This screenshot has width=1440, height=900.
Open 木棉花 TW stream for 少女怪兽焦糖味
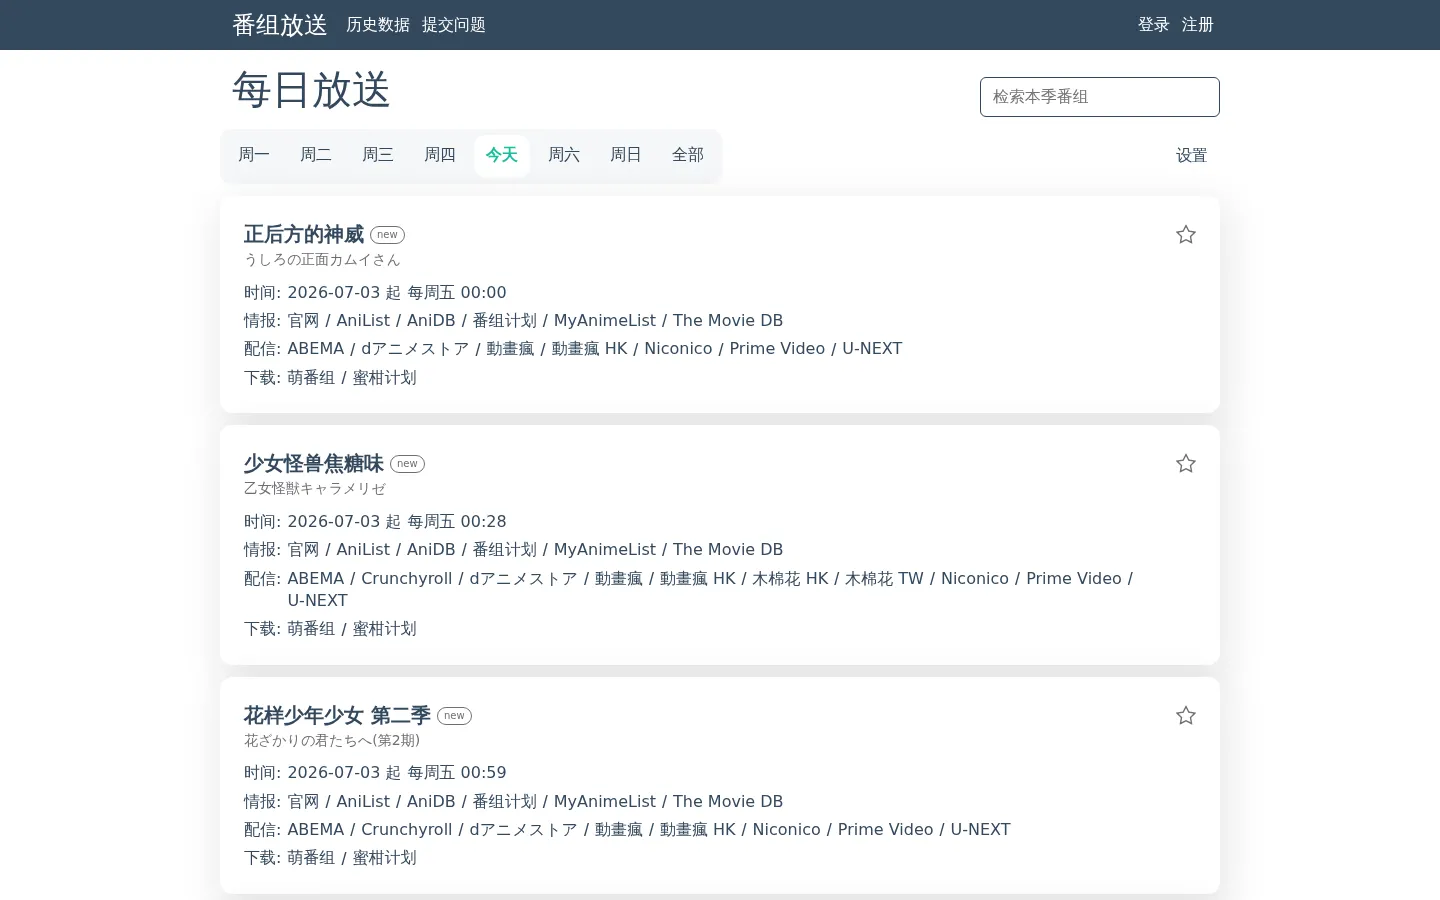[x=885, y=579]
